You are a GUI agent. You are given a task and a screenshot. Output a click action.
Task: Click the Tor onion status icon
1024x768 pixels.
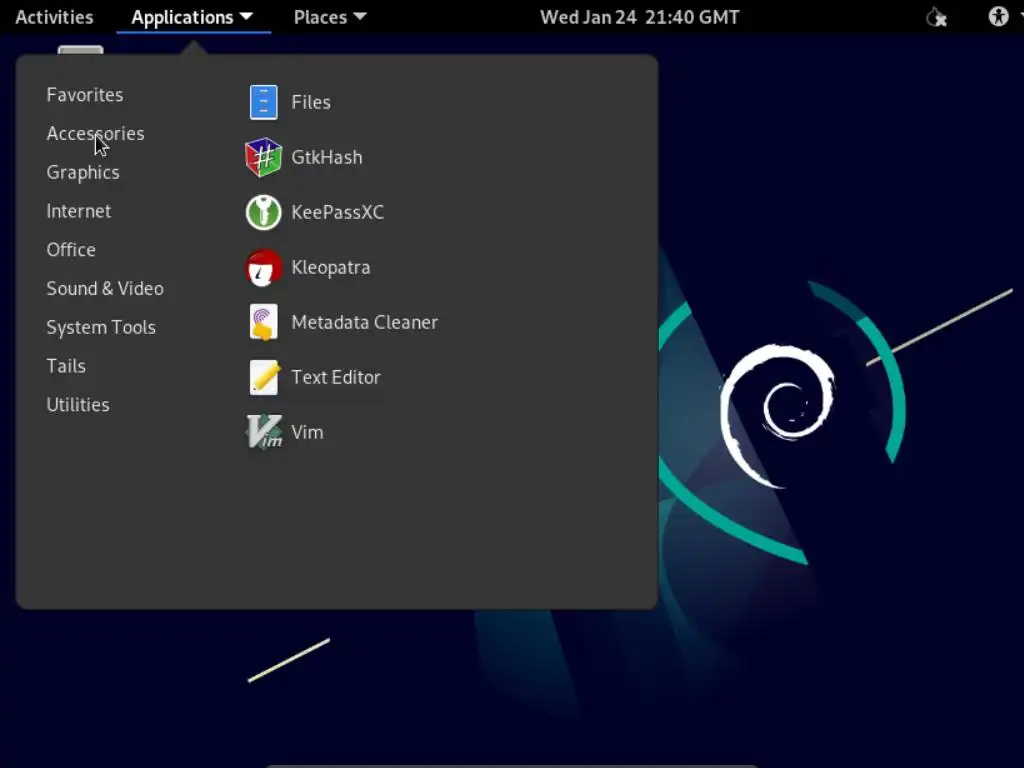936,17
